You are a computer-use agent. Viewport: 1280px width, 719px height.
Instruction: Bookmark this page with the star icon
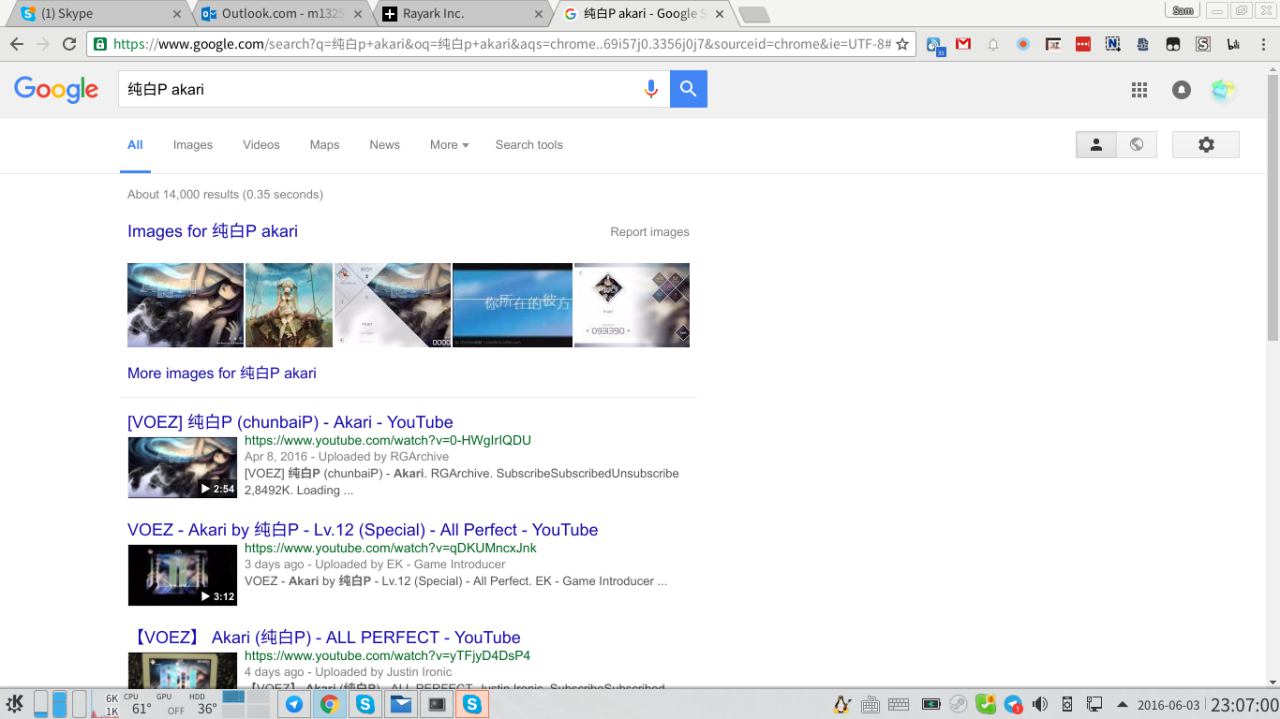pos(902,44)
